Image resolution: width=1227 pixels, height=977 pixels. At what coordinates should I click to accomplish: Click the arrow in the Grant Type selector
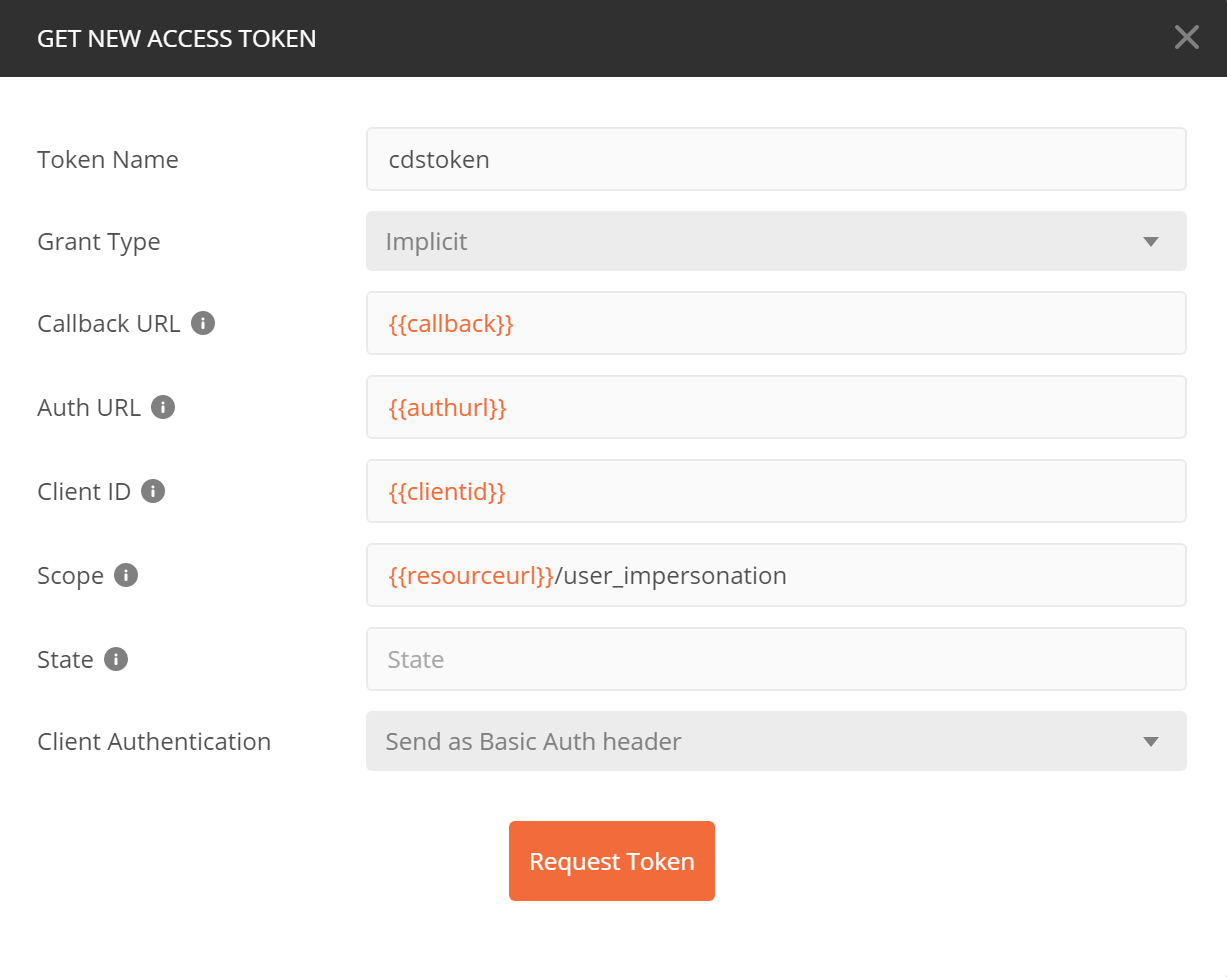[1150, 242]
